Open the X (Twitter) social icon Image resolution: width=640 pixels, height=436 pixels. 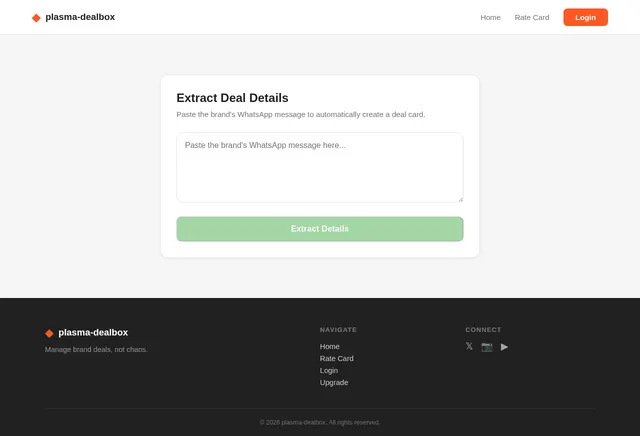coord(469,347)
